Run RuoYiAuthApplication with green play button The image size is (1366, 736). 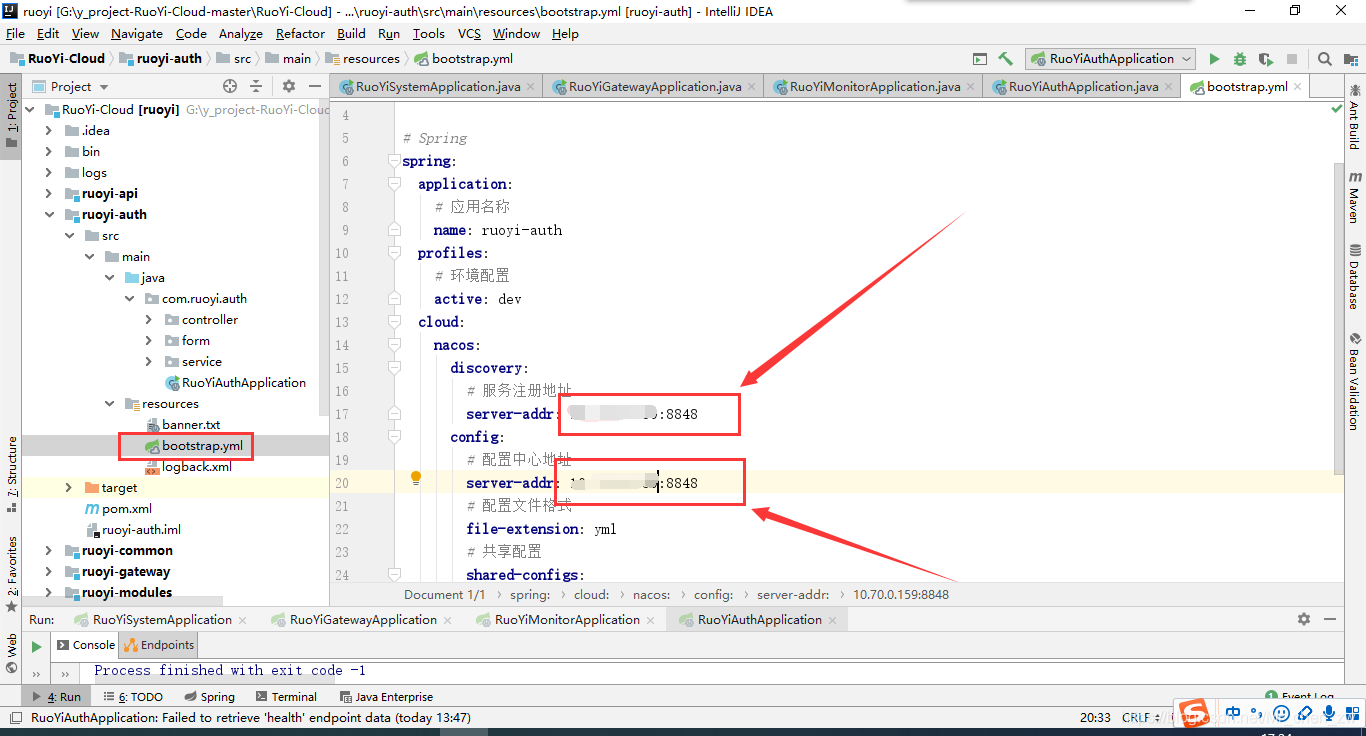(x=1214, y=59)
